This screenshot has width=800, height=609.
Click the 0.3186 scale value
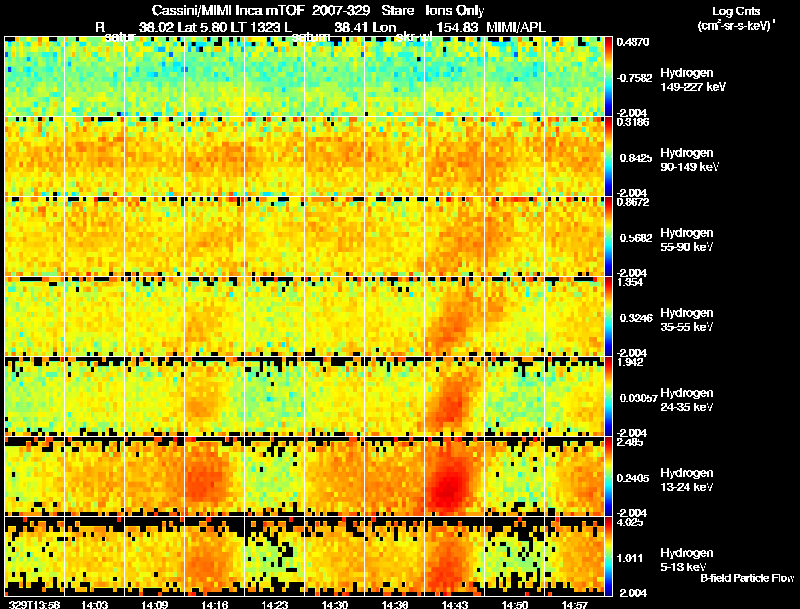[x=633, y=122]
